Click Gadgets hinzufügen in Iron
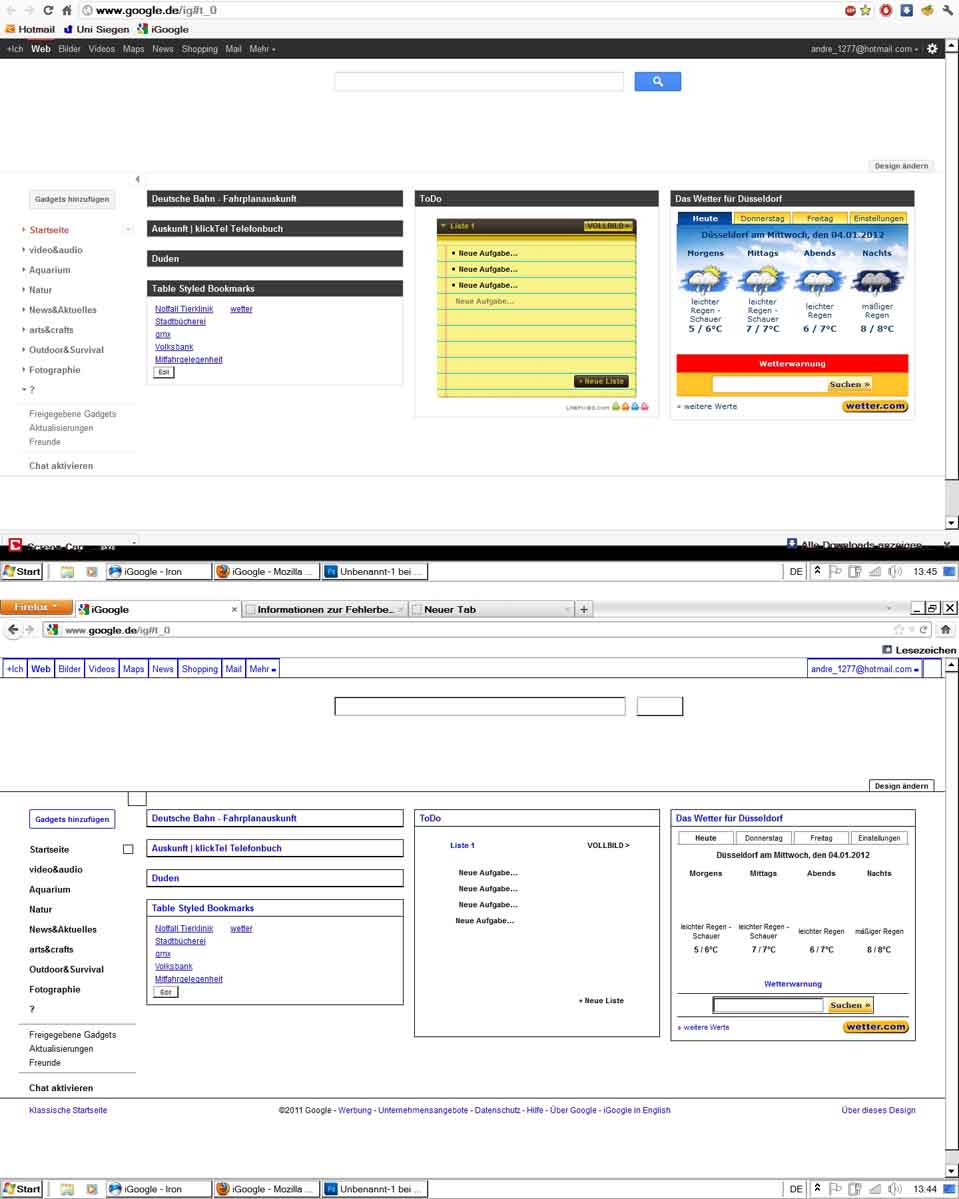 pyautogui.click(x=72, y=199)
